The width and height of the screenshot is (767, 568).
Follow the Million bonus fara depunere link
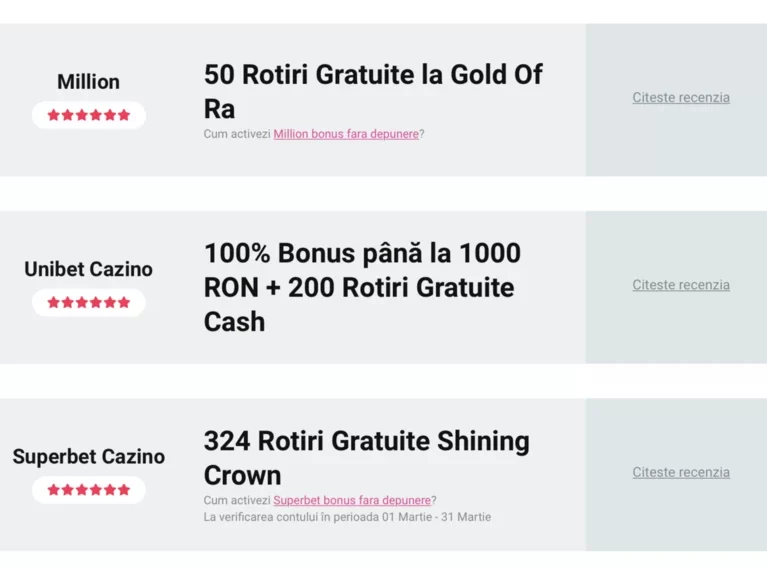point(346,134)
